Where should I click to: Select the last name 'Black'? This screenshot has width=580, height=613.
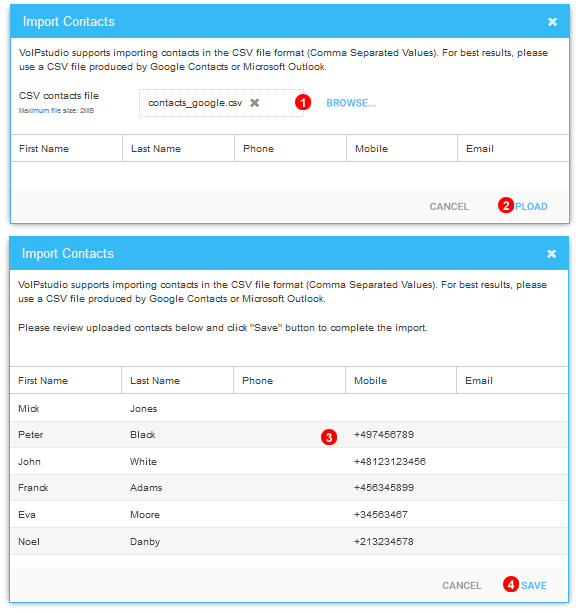tap(143, 434)
